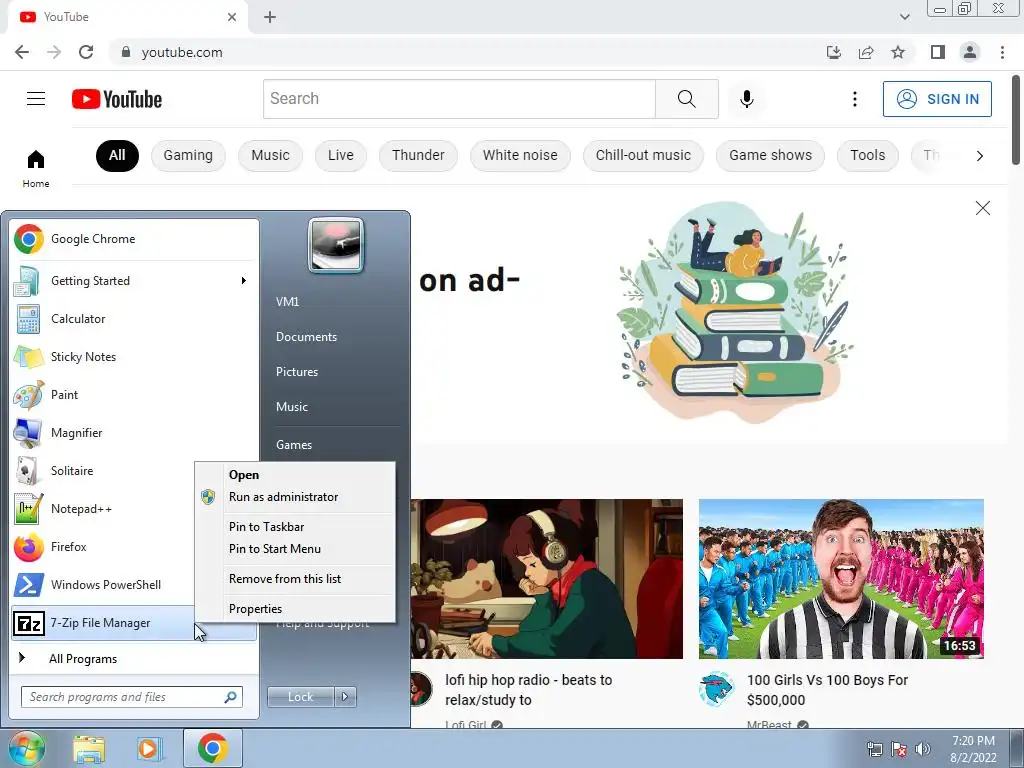
Task: Click Search programs and files box
Action: (132, 697)
